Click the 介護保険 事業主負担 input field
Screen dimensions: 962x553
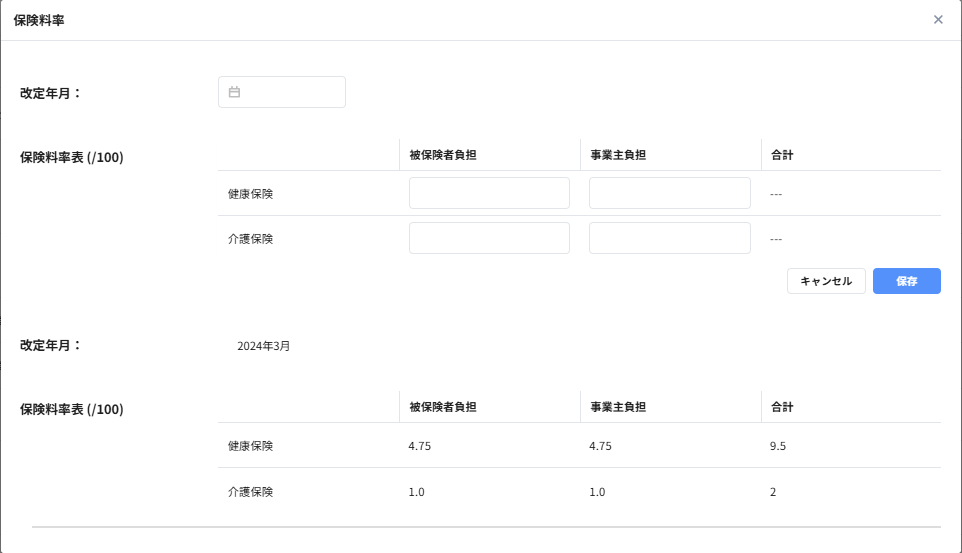pyautogui.click(x=669, y=238)
